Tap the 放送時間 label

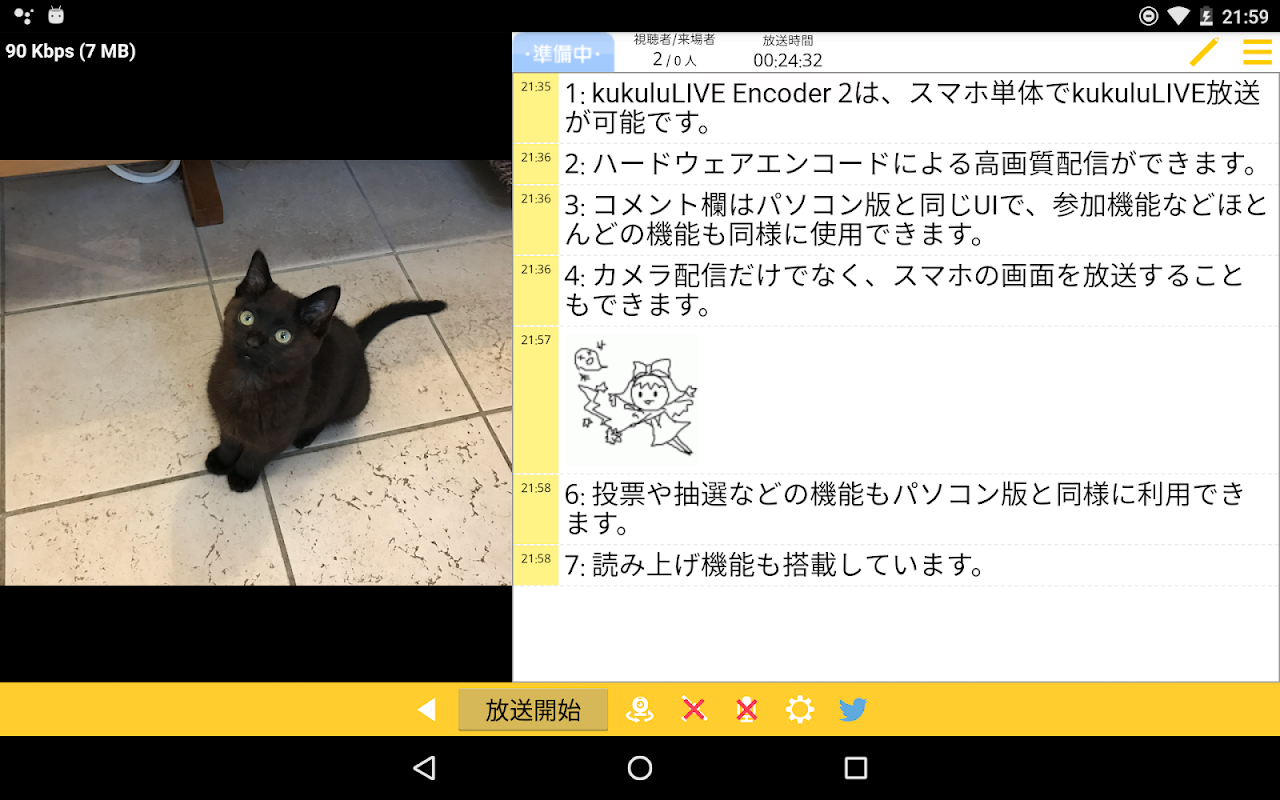[788, 40]
